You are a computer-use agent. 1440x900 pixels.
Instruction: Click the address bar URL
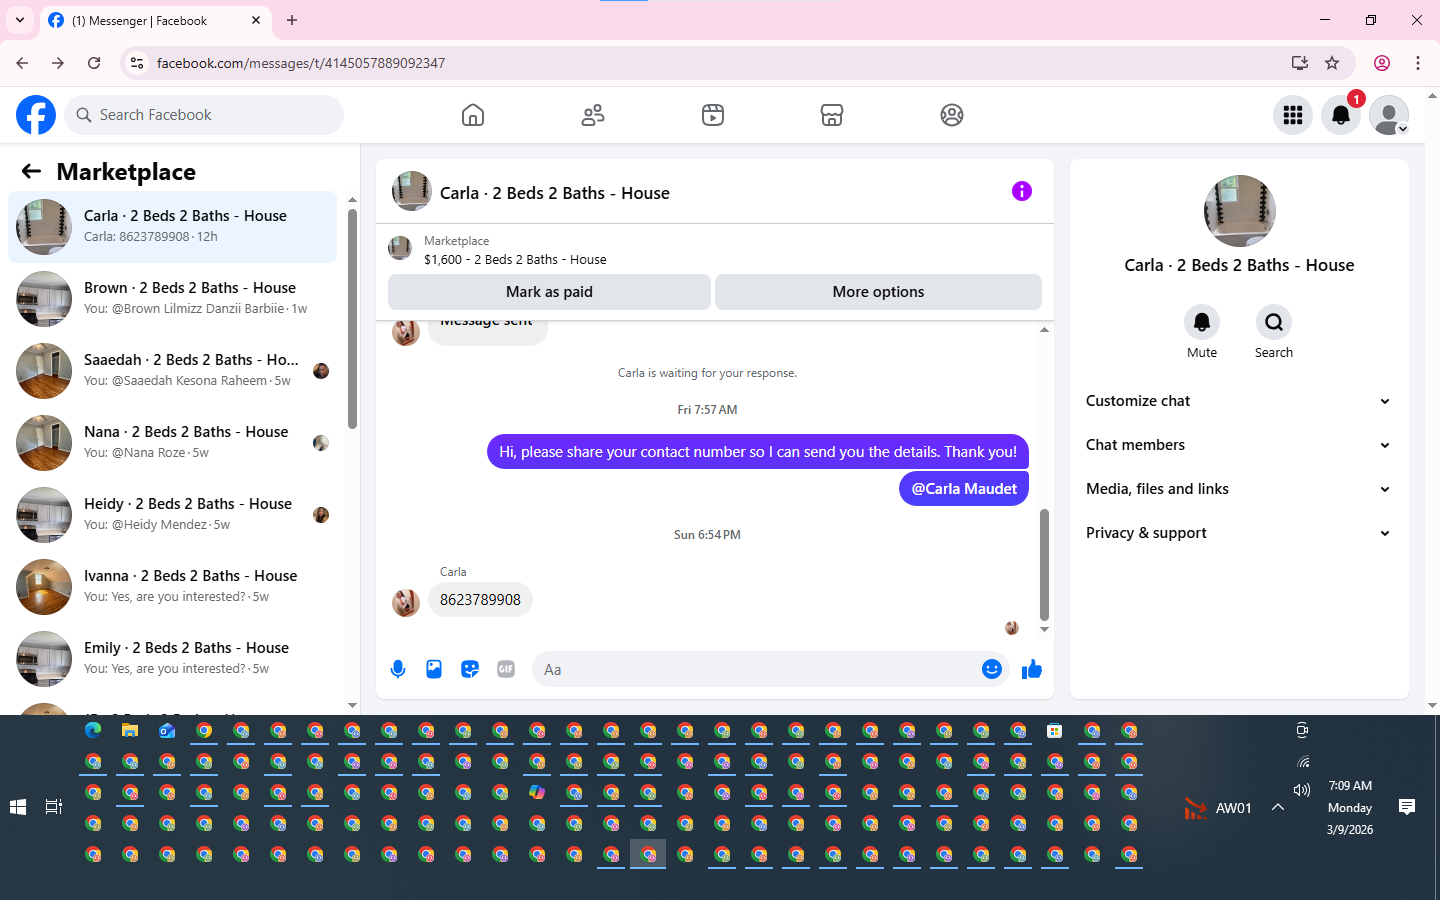(300, 63)
